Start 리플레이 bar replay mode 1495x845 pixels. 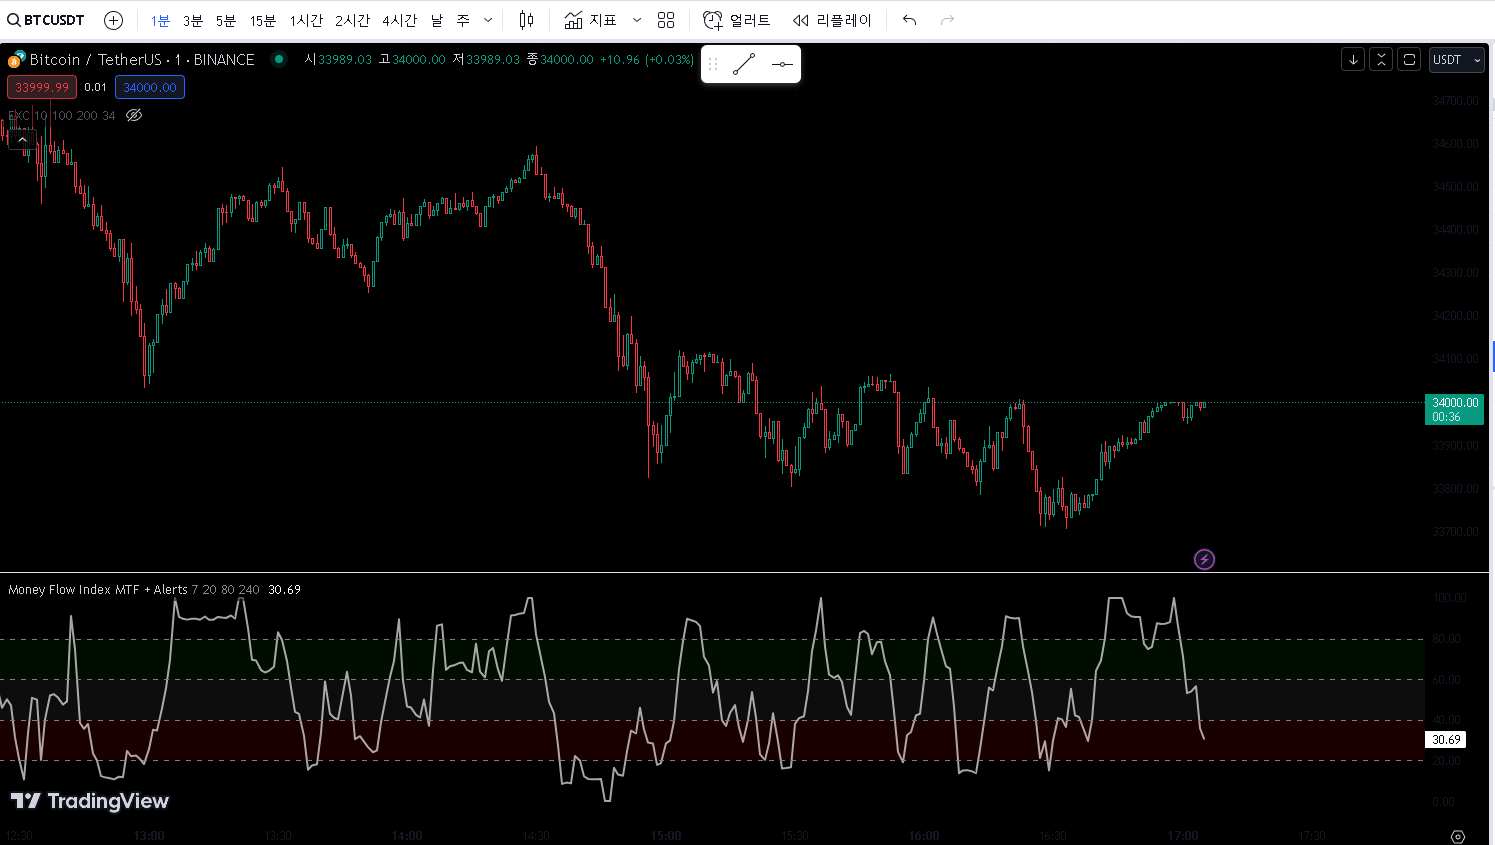click(x=832, y=20)
